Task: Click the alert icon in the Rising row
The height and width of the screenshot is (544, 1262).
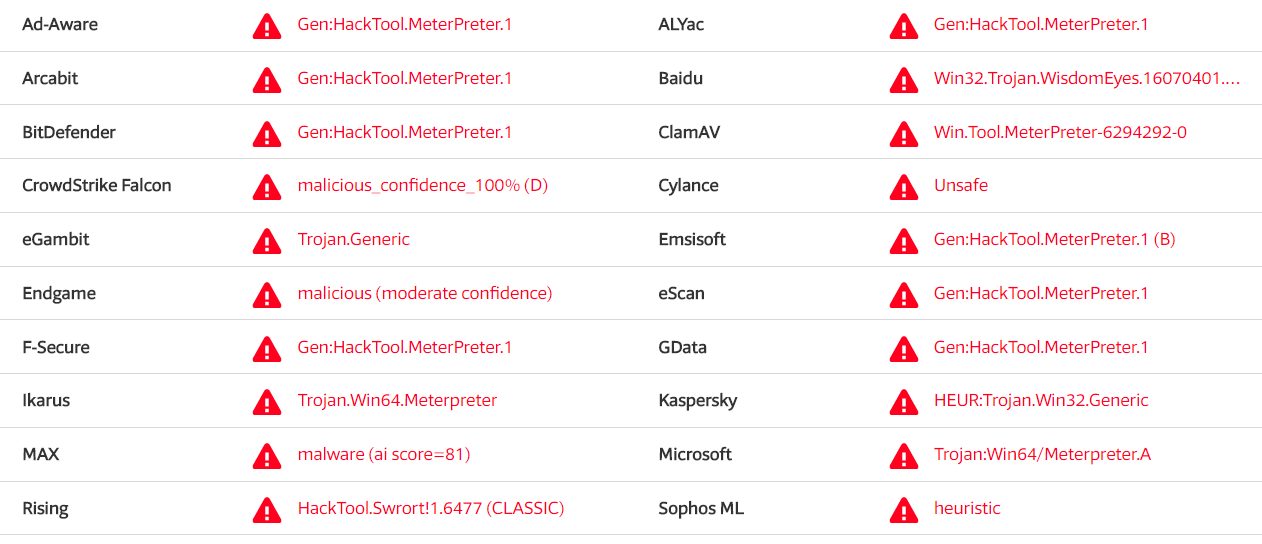Action: tap(267, 509)
